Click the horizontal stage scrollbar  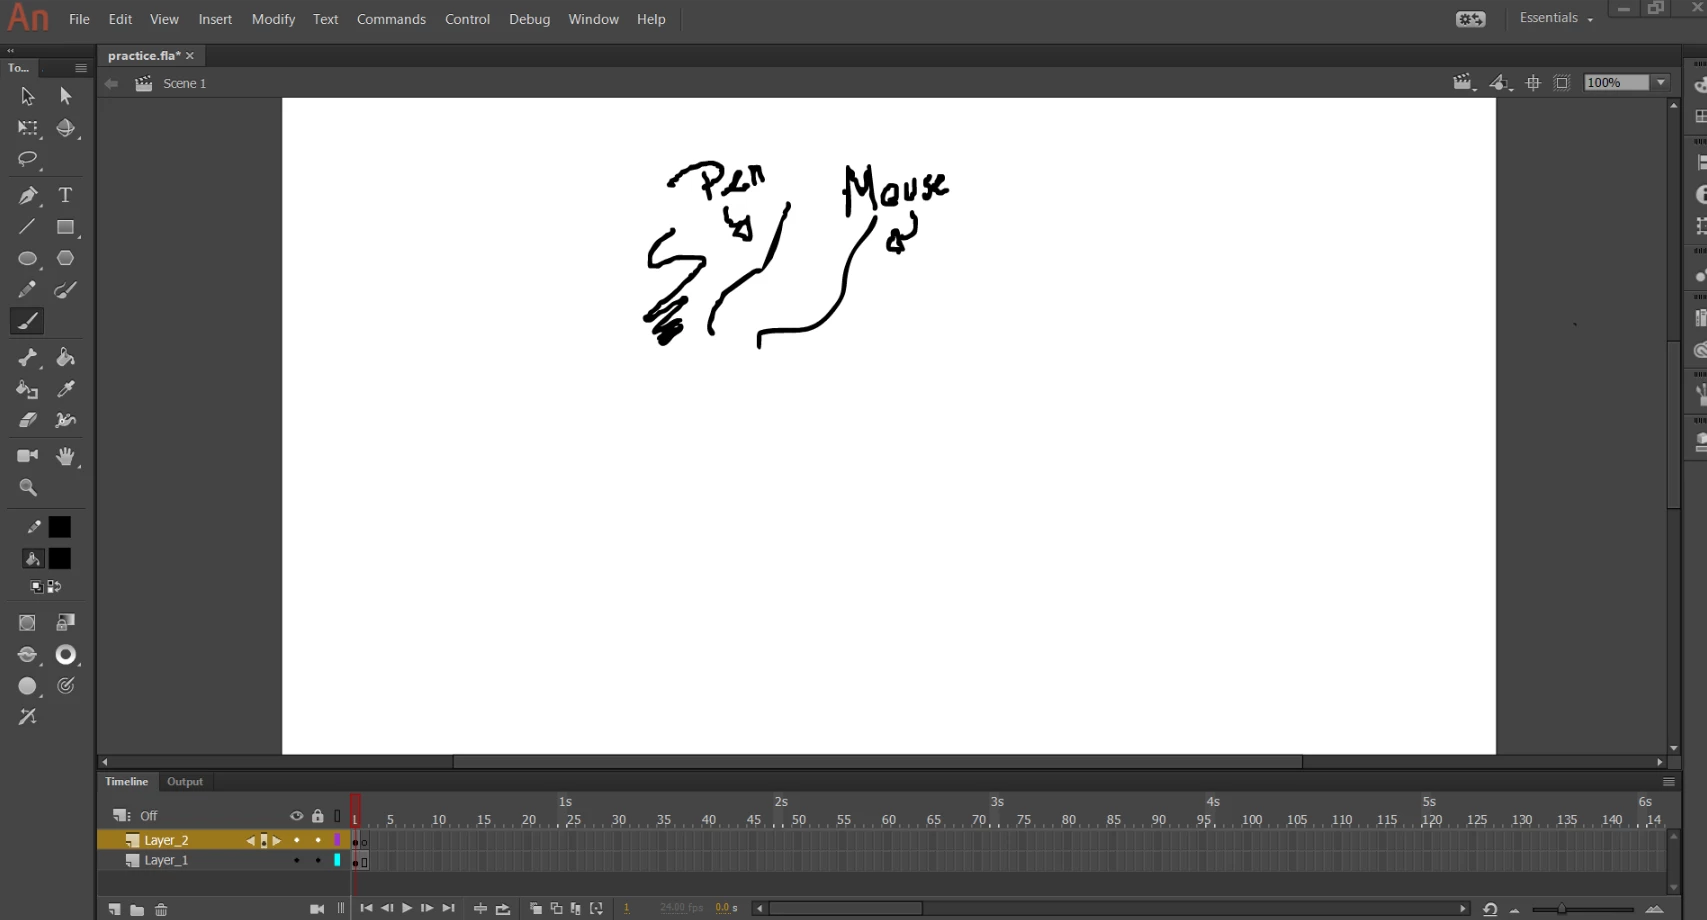point(878,762)
